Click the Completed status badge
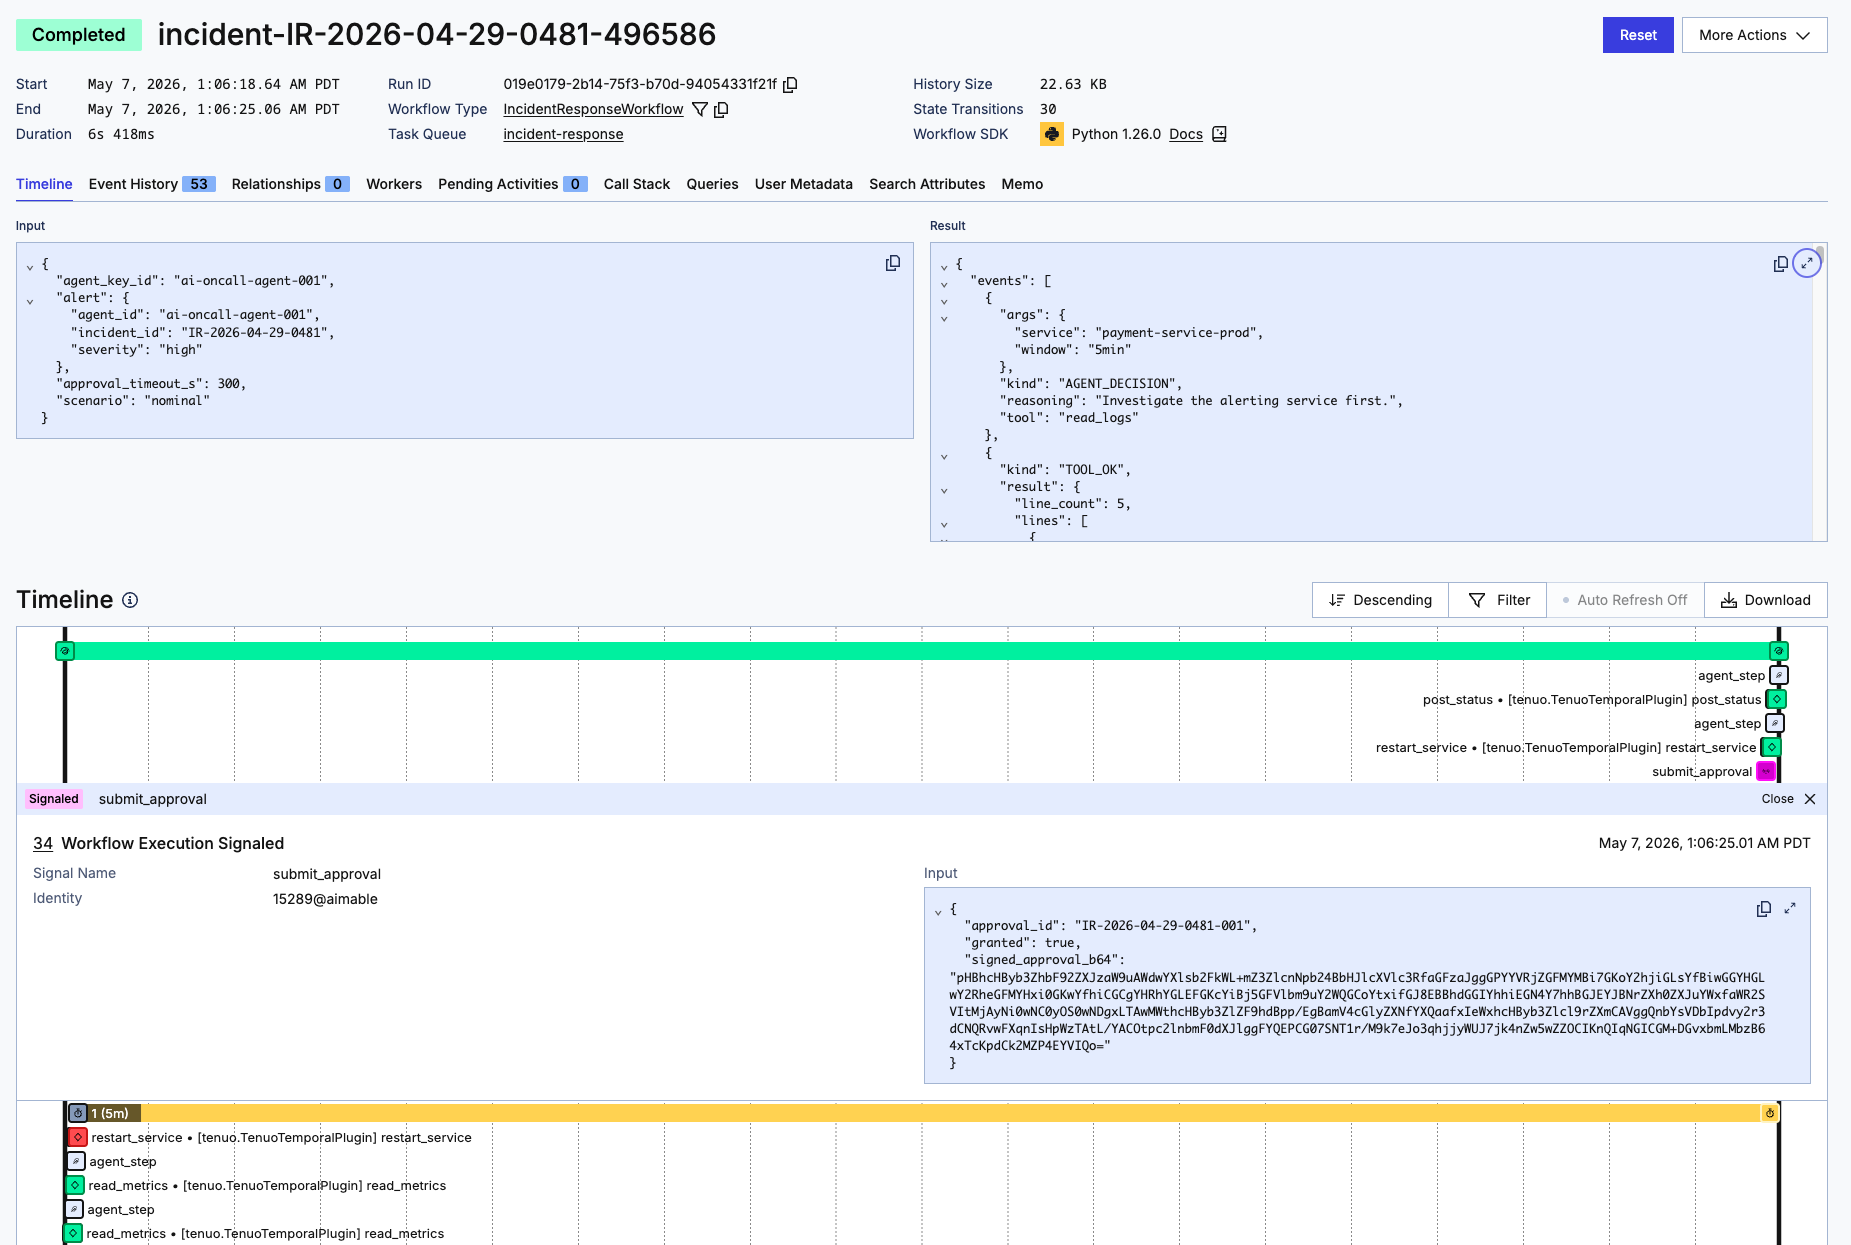The width and height of the screenshot is (1851, 1245). (79, 35)
